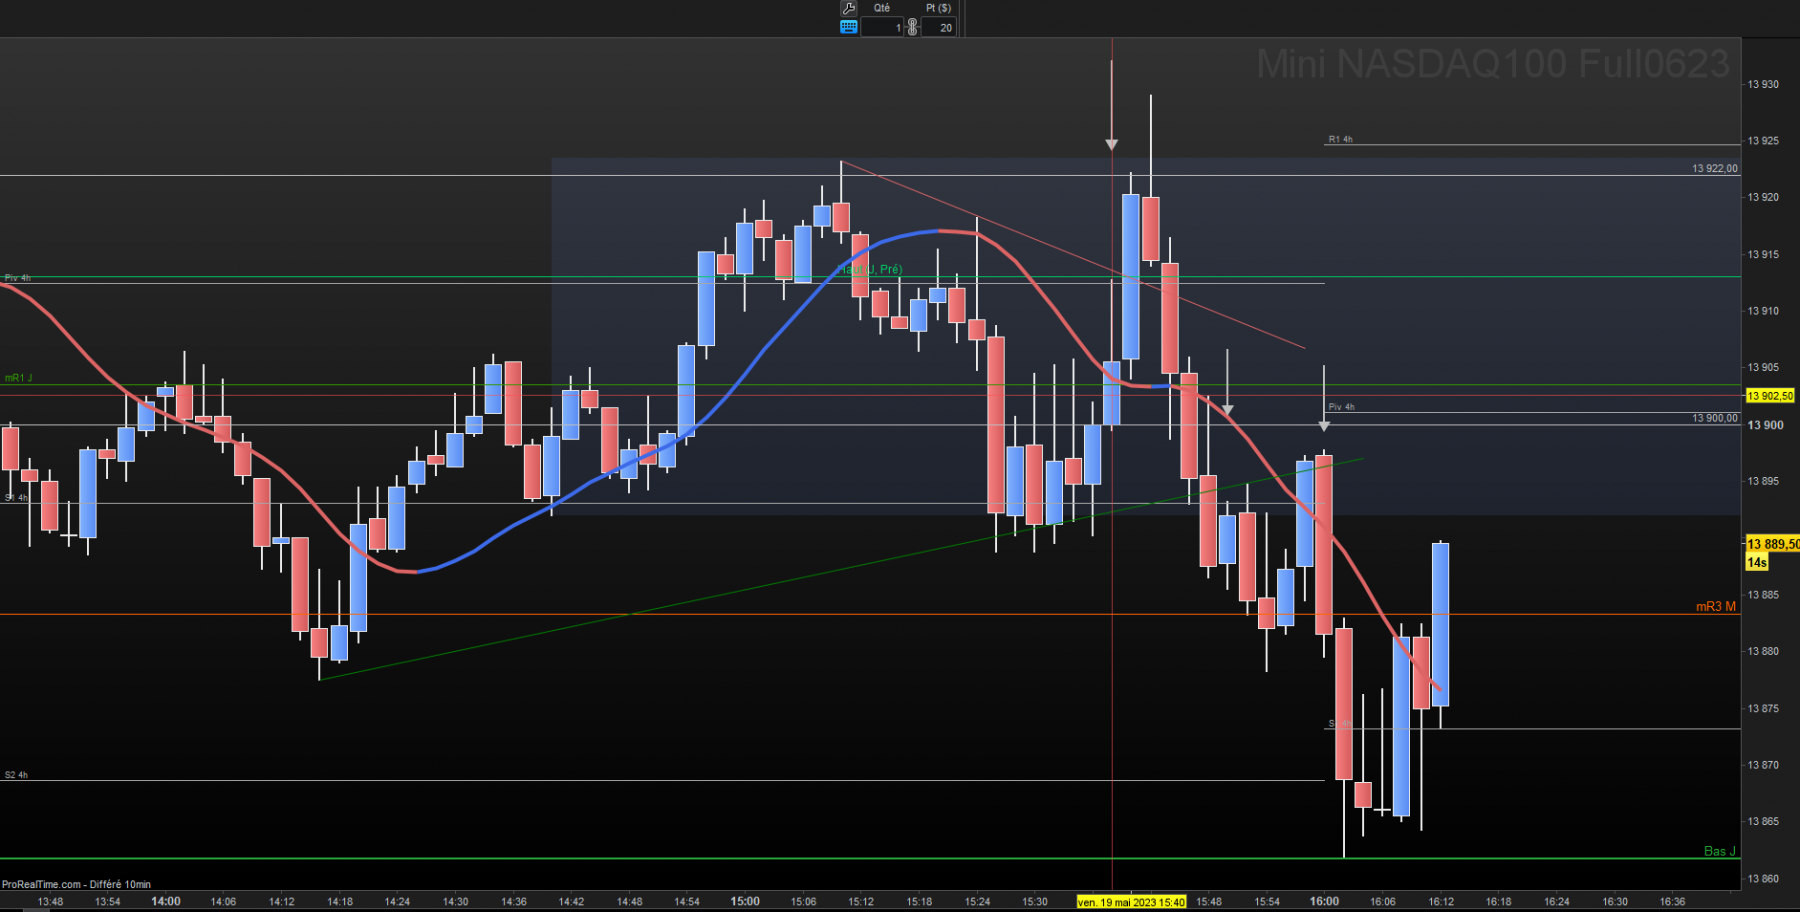Click the highlighted 15:40 date label
This screenshot has height=912, width=1800.
point(1131,902)
